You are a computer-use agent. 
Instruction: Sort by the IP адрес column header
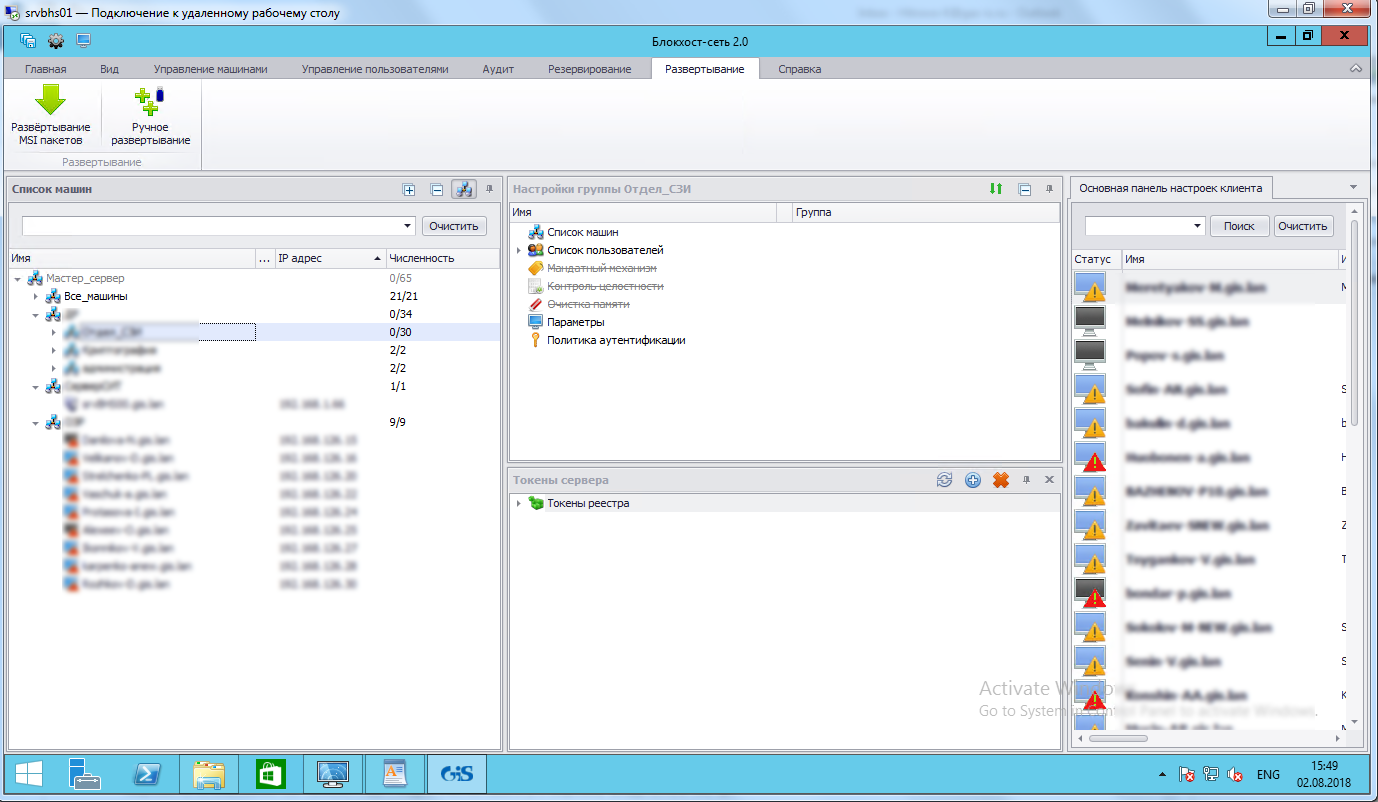click(330, 258)
